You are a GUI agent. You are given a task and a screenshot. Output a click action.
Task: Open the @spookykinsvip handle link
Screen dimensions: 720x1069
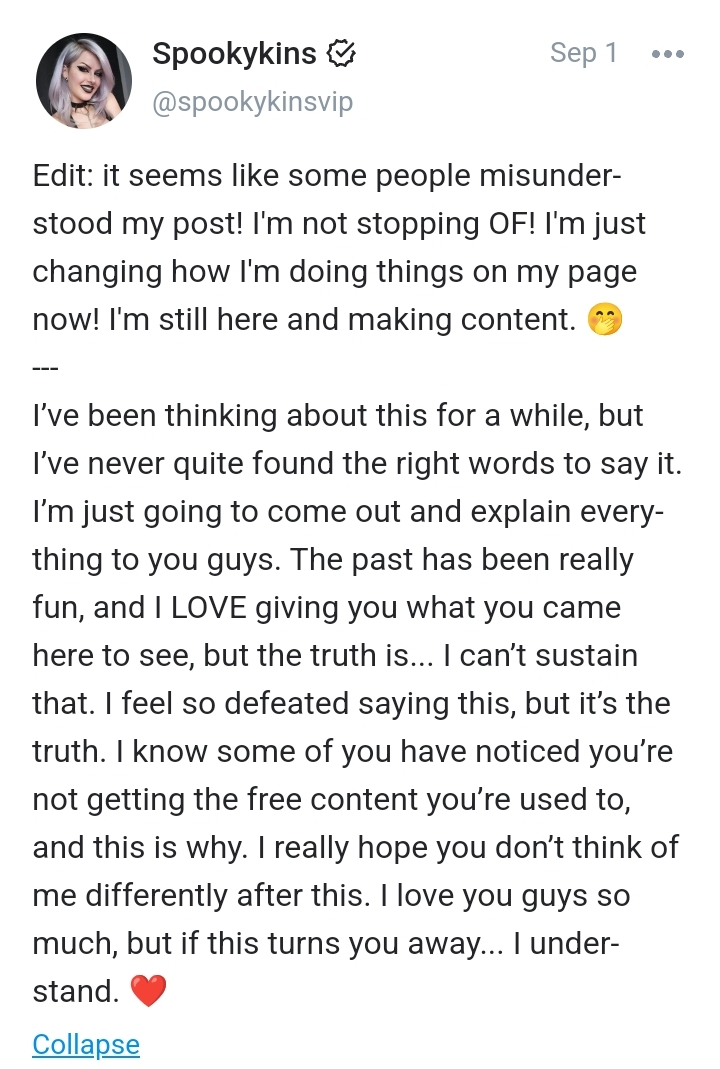pyautogui.click(x=252, y=102)
